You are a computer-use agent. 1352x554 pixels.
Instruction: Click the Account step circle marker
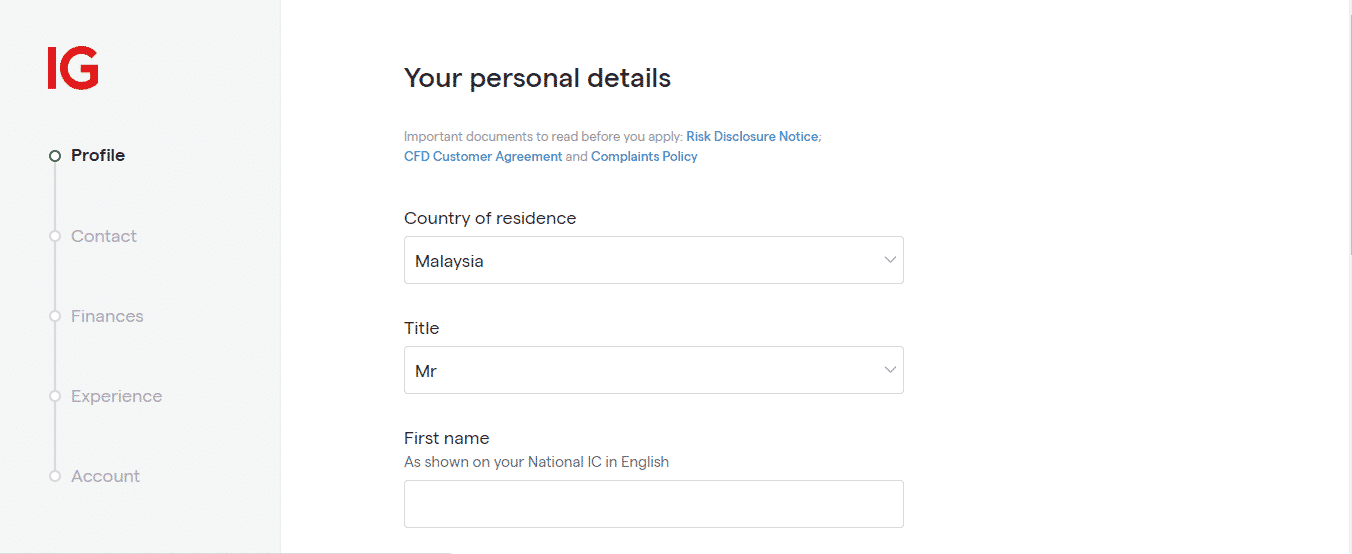point(55,476)
